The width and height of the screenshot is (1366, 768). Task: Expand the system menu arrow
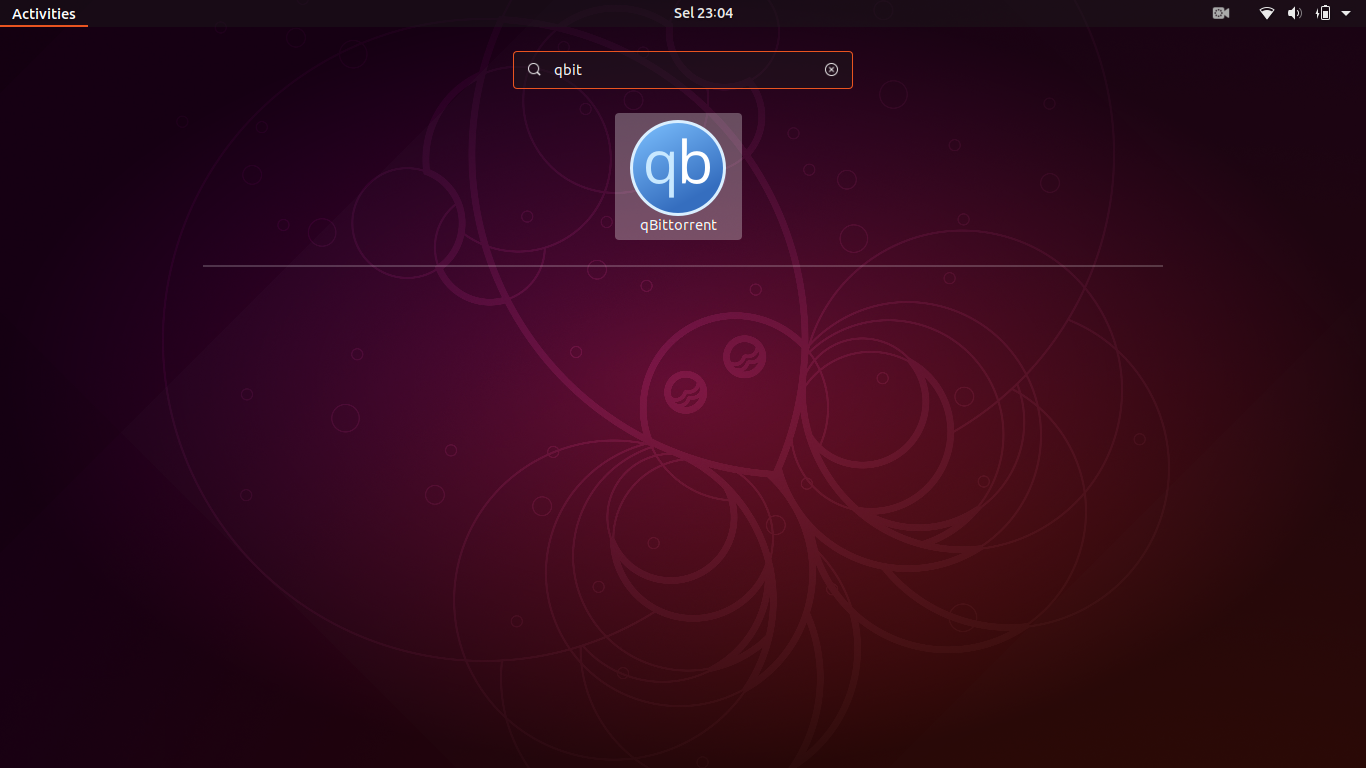[x=1346, y=13]
